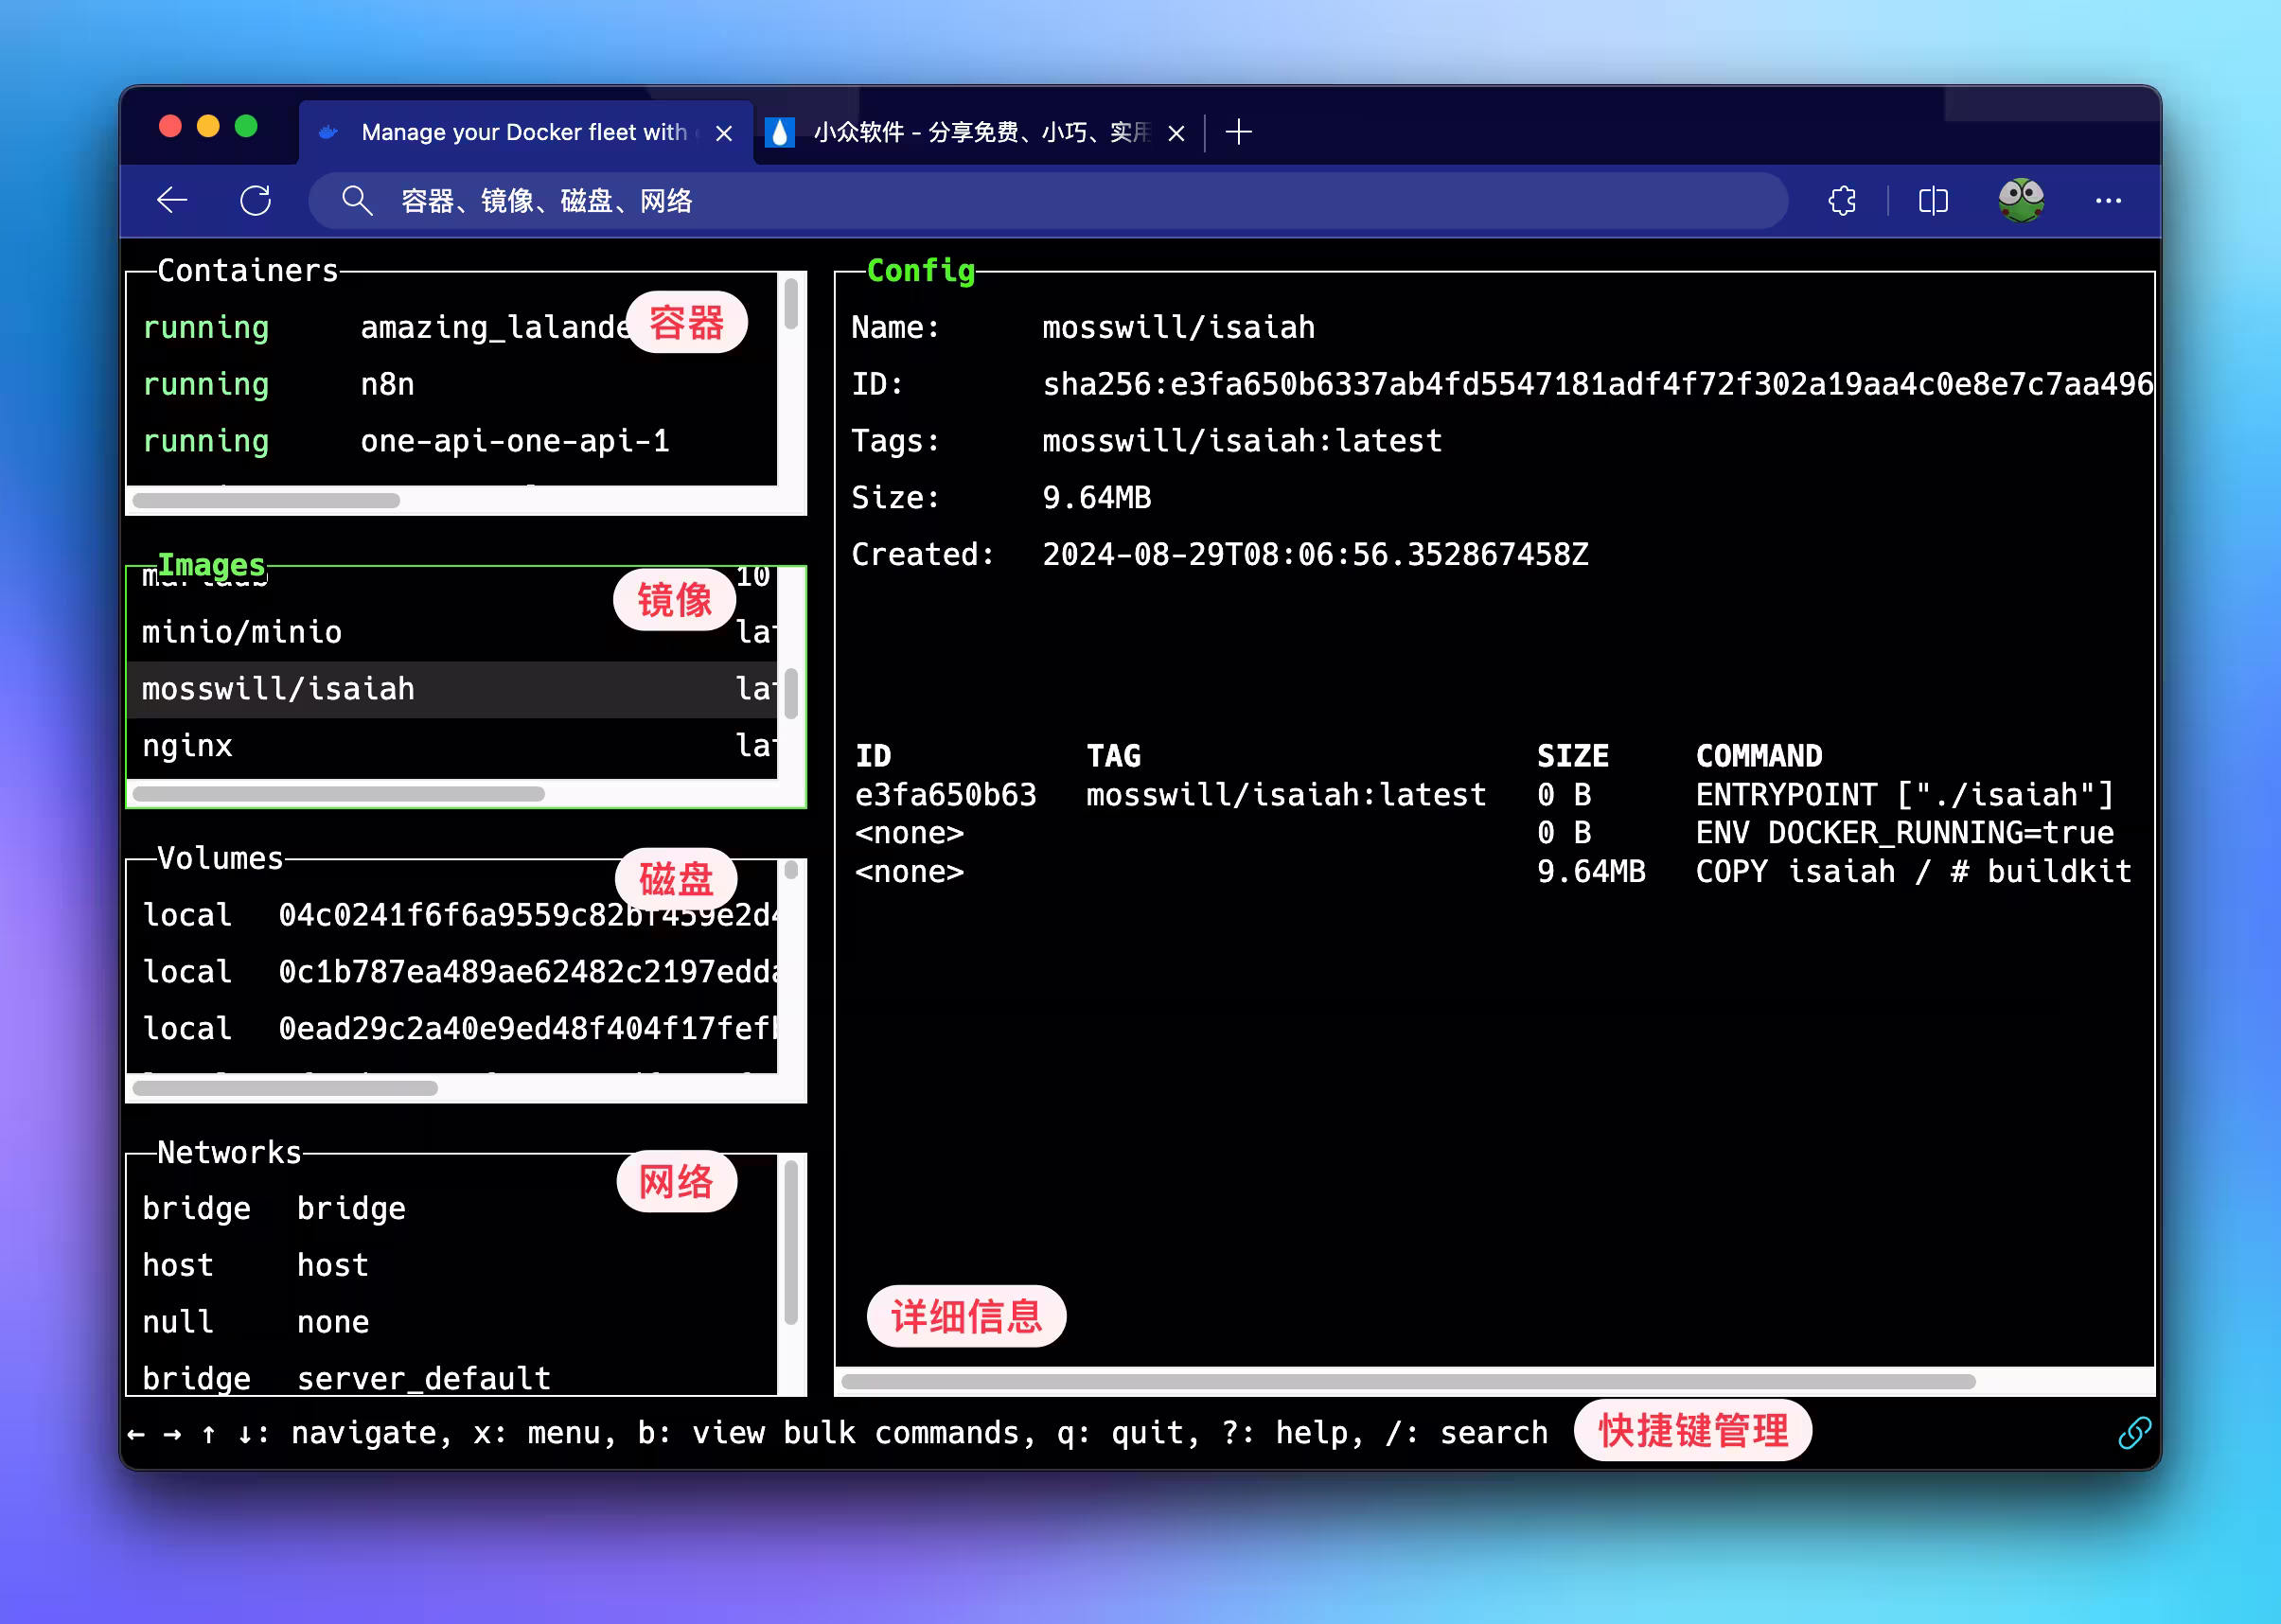2281x1624 pixels.
Task: Click the link icon in status bar
Action: (x=2133, y=1432)
